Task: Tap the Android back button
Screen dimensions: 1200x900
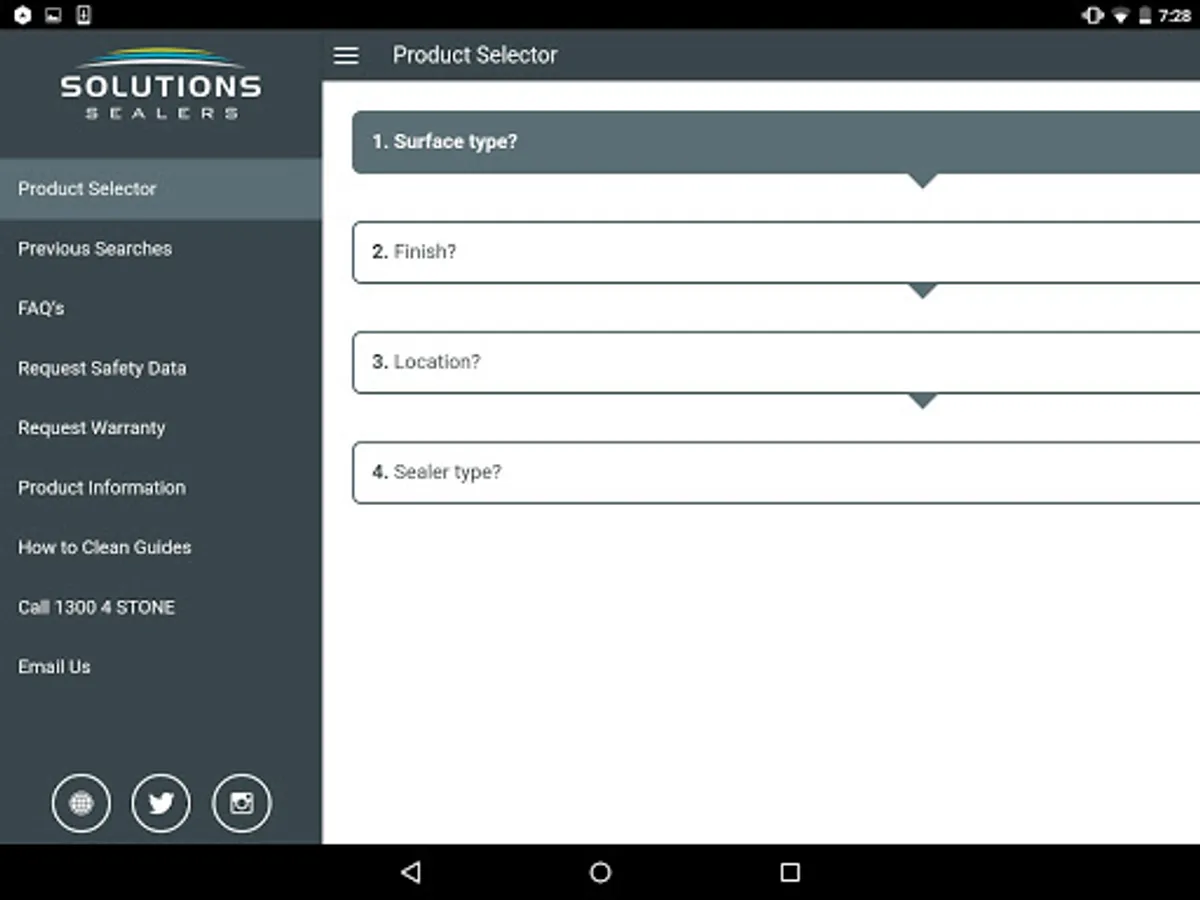Action: (x=410, y=872)
